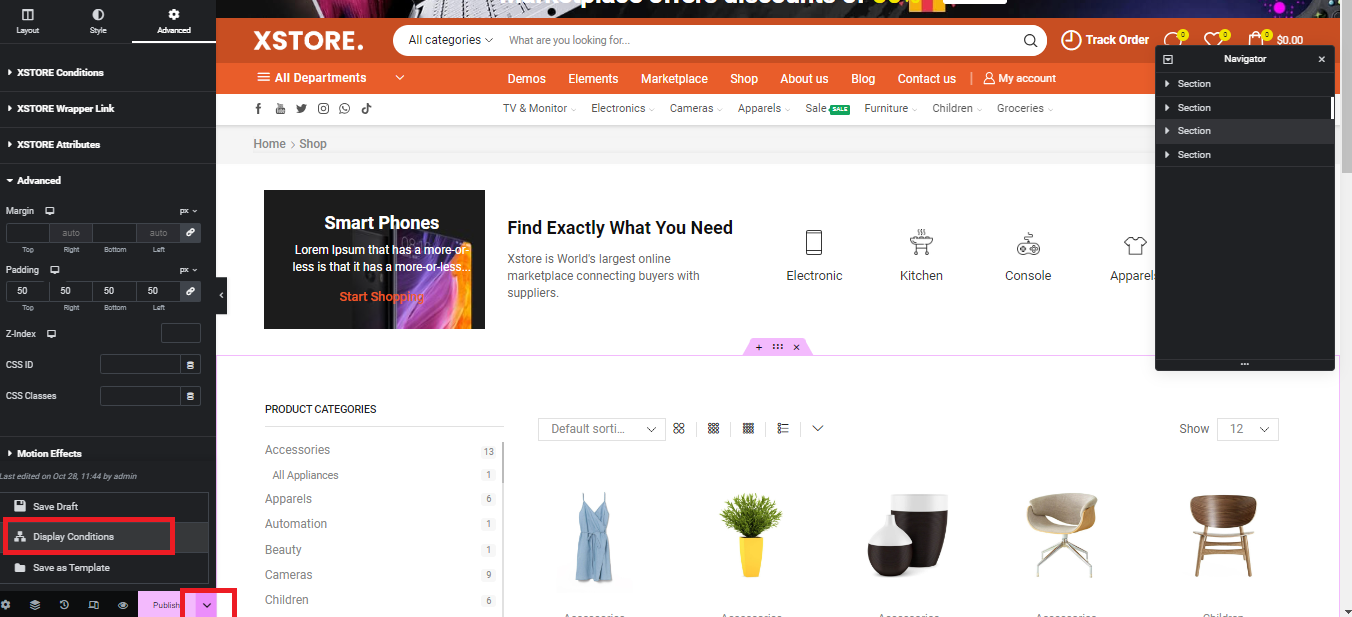Open the YouTube social icon

(280, 108)
